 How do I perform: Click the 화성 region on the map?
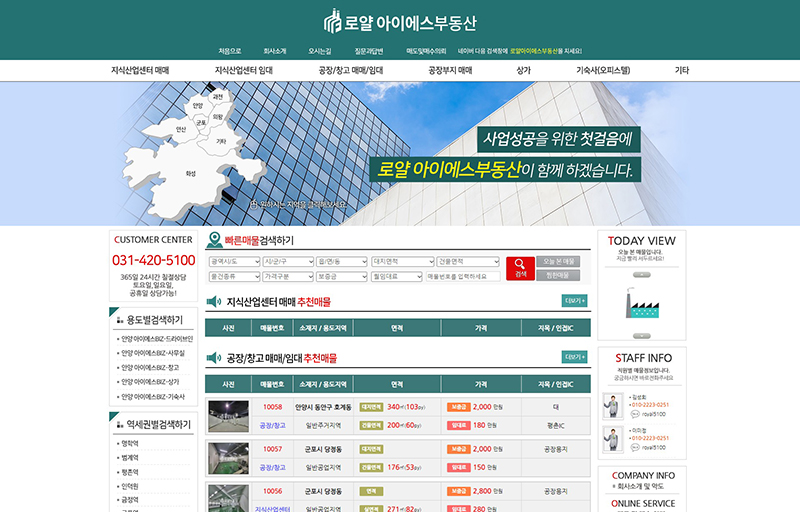tap(190, 174)
